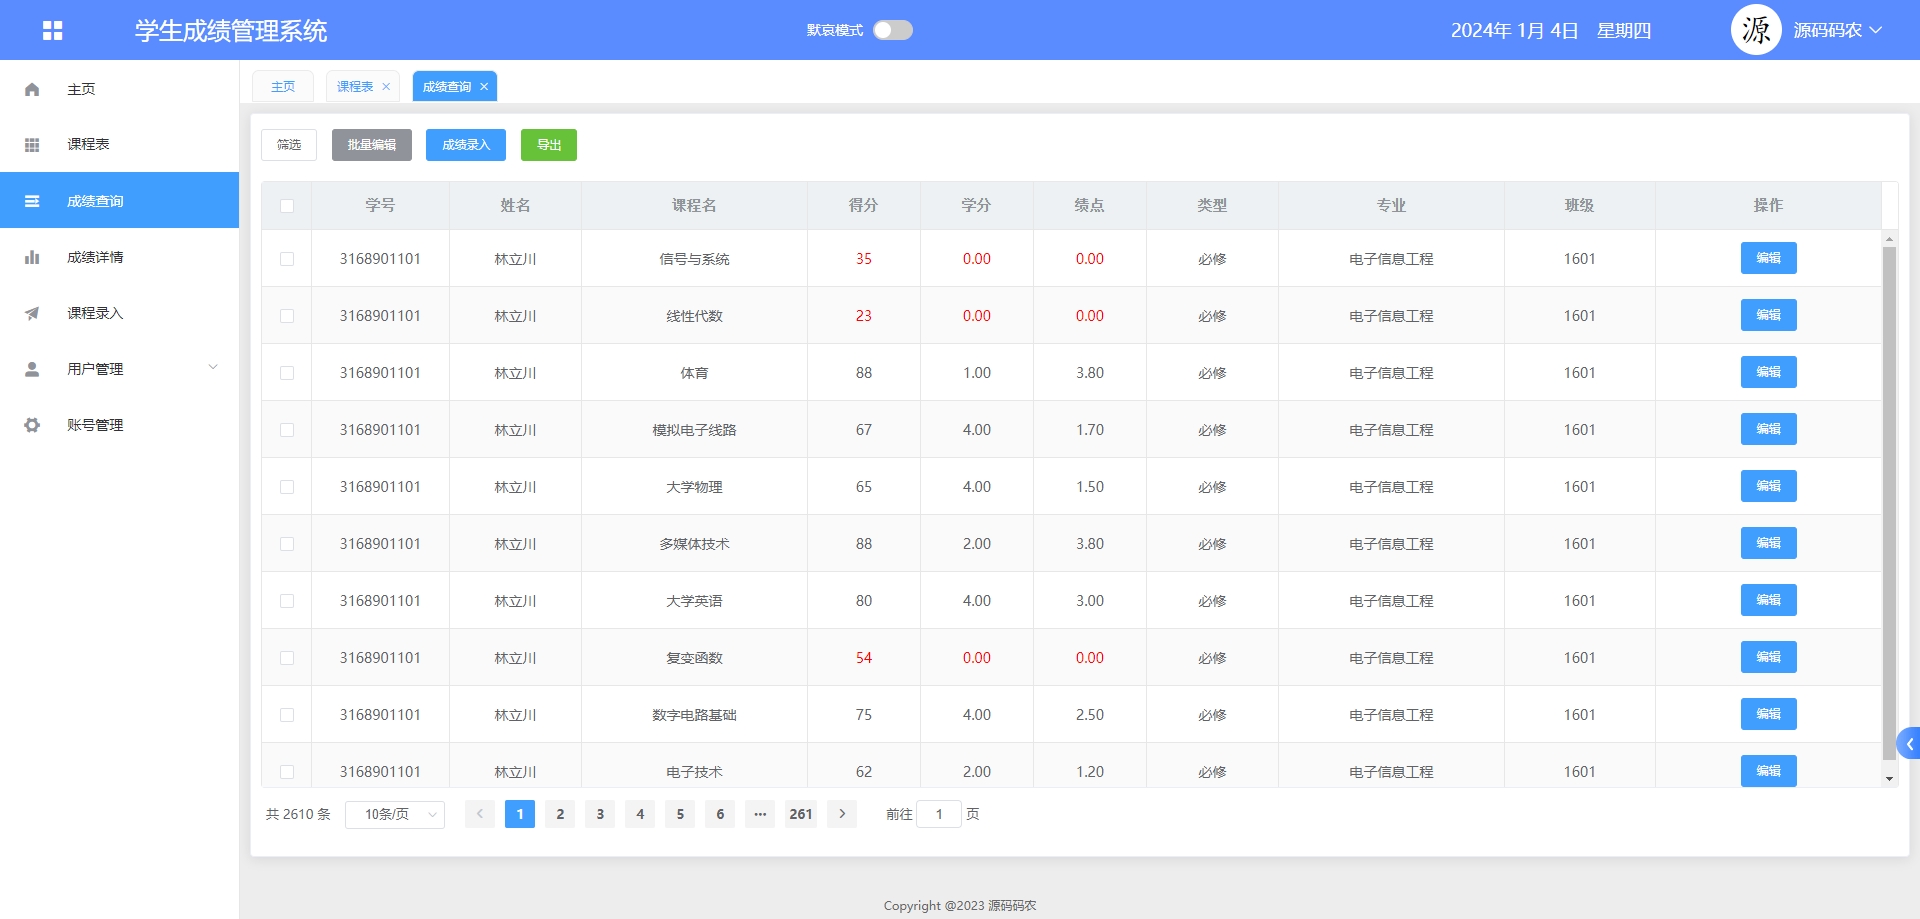Click the scrollbar down arrow of table
This screenshot has width=1920, height=919.
(x=1889, y=779)
